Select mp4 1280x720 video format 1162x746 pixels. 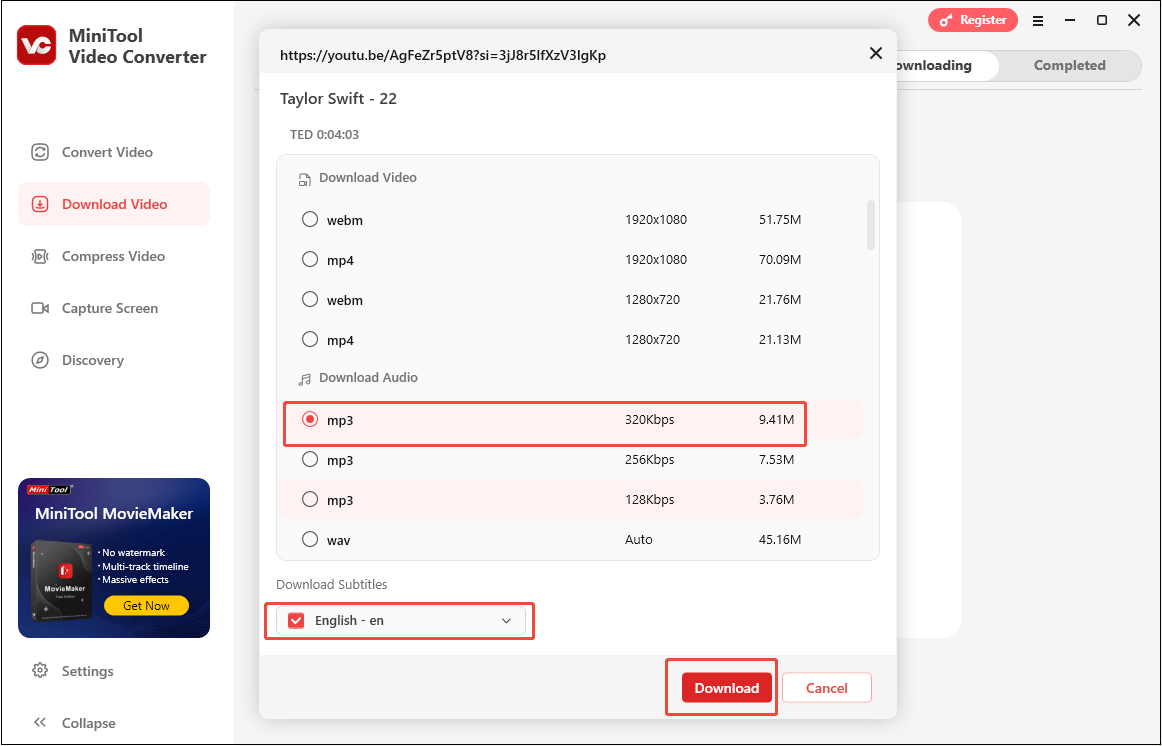point(310,339)
